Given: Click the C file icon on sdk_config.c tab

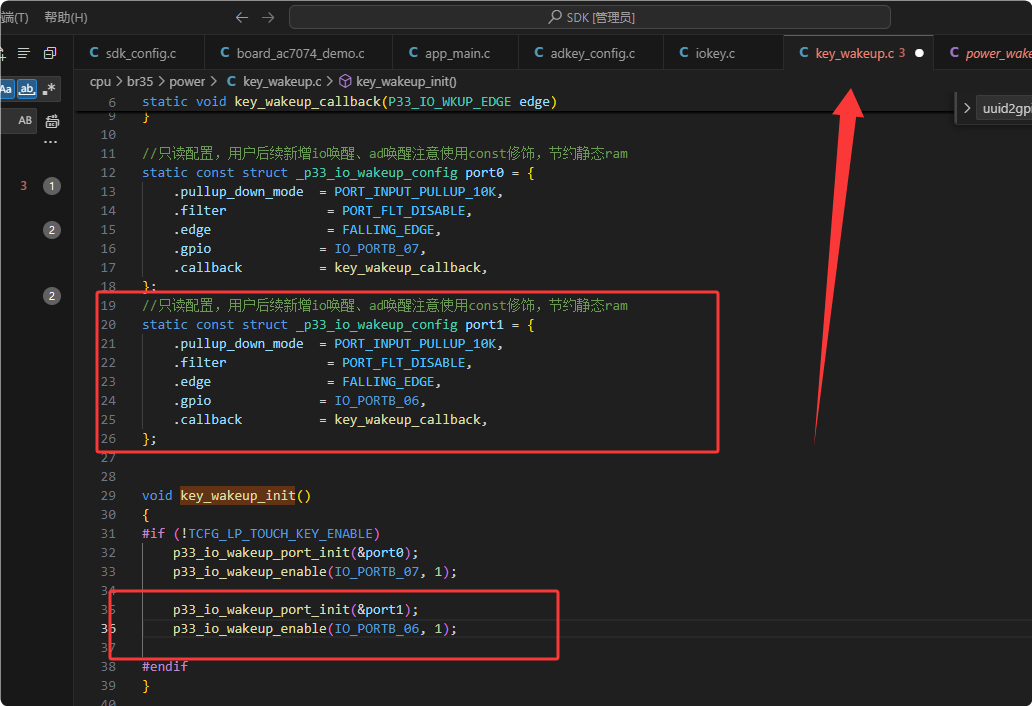Looking at the screenshot, I should [x=94, y=53].
